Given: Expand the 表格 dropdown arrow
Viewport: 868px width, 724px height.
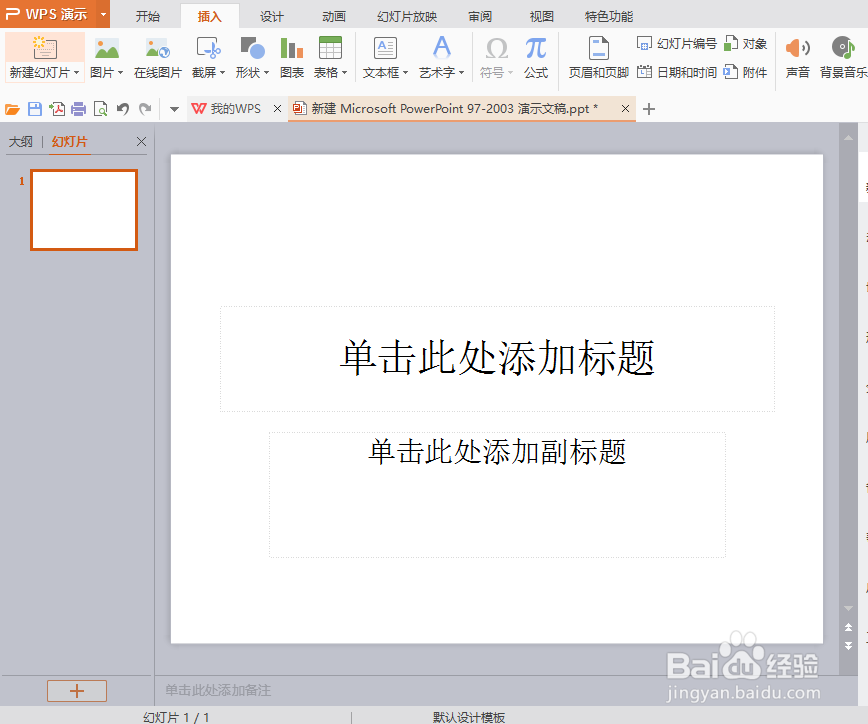Looking at the screenshot, I should [x=344, y=73].
